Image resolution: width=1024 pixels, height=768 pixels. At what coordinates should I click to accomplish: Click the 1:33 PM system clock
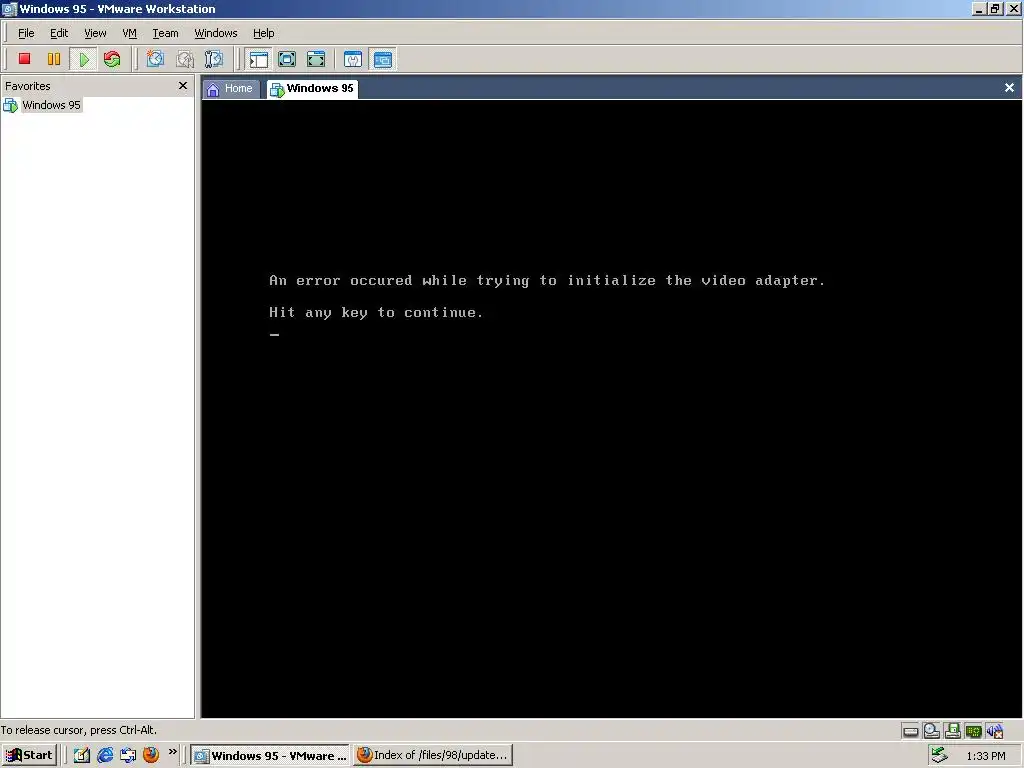(x=985, y=756)
